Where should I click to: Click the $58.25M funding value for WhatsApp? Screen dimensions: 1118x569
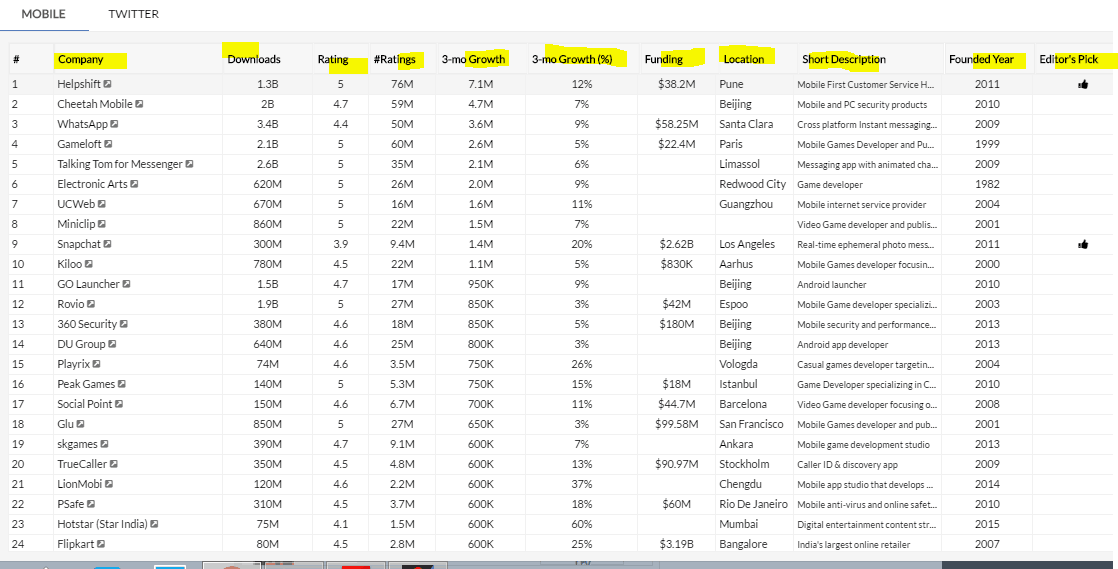[677, 124]
